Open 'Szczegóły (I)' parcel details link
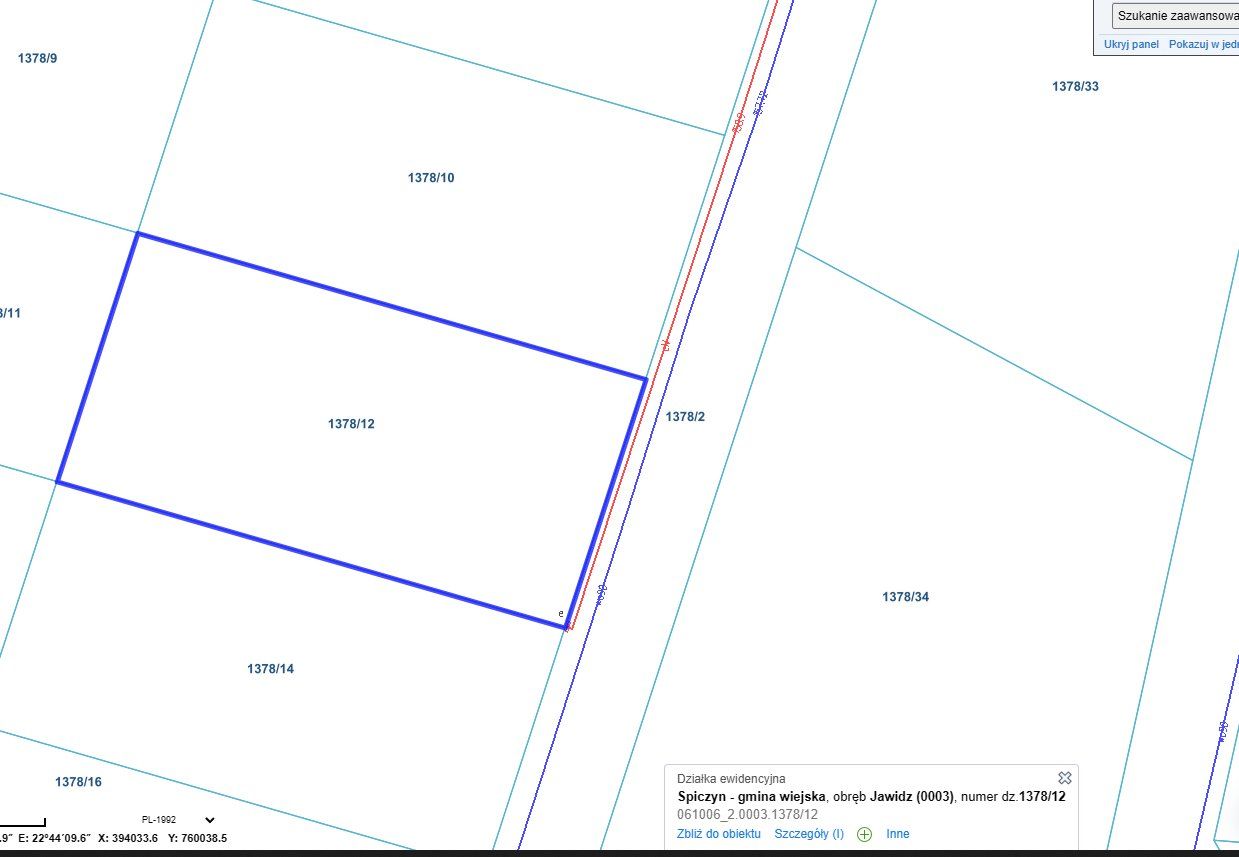The height and width of the screenshot is (857, 1239). (809, 834)
